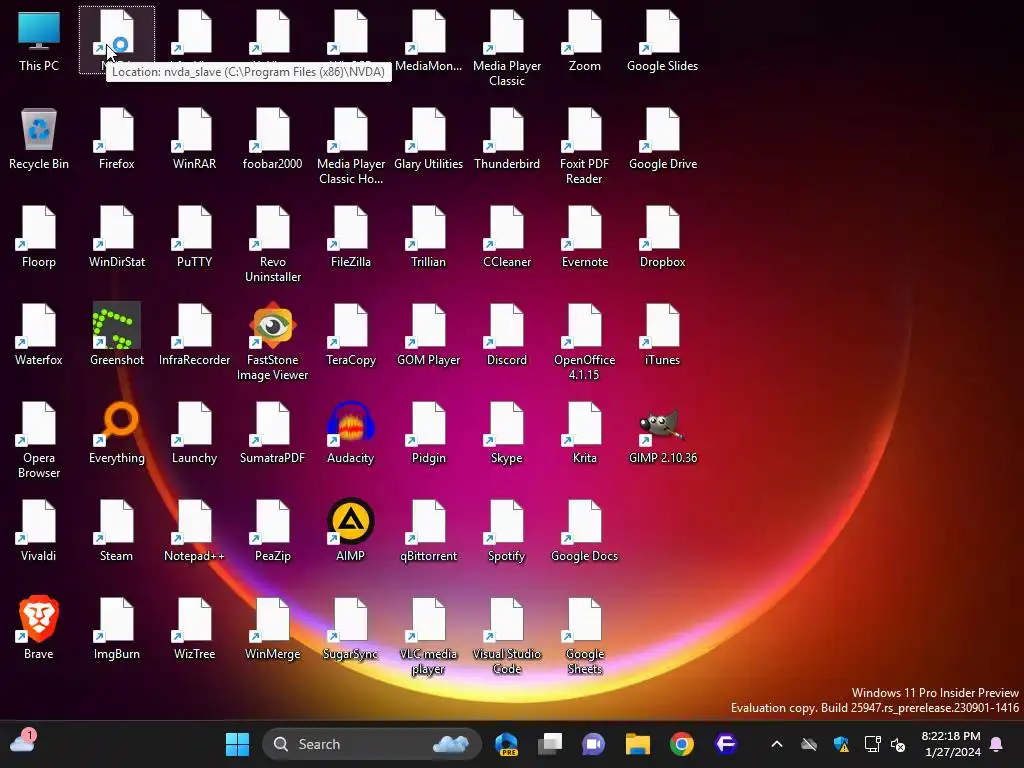Select the Revo Uninstaller shortcut
This screenshot has width=1024, height=768.
point(272,244)
